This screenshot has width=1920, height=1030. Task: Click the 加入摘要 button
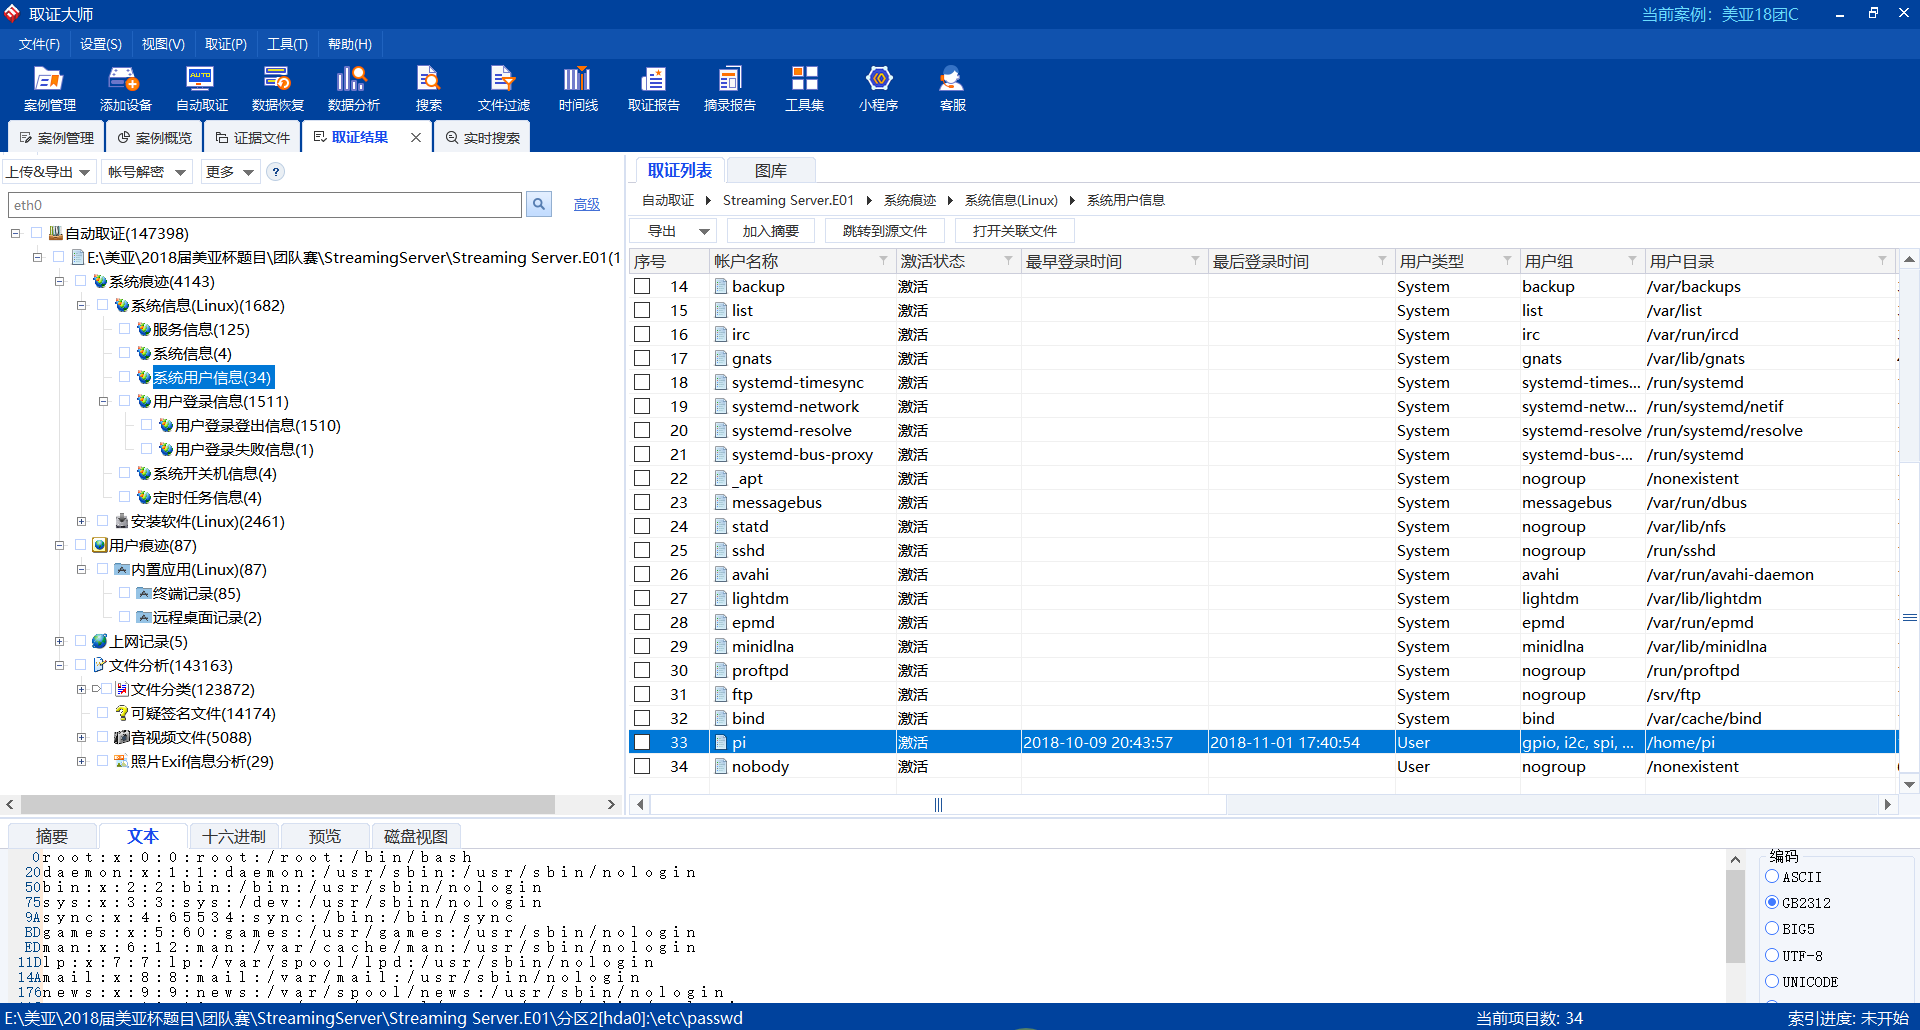[770, 231]
